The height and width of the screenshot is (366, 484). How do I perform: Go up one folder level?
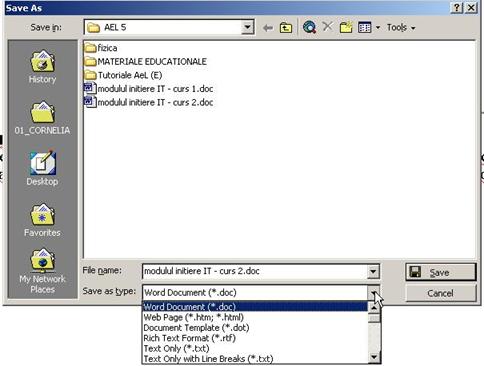click(286, 28)
